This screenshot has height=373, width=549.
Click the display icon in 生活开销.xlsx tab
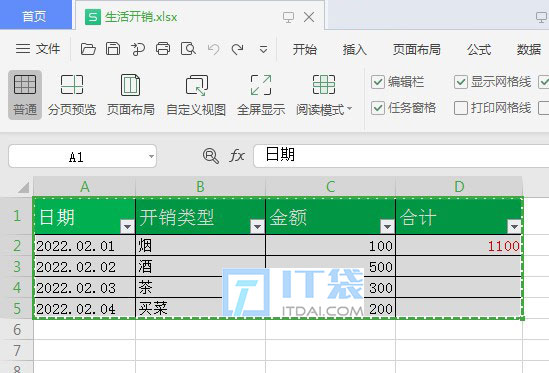[288, 17]
